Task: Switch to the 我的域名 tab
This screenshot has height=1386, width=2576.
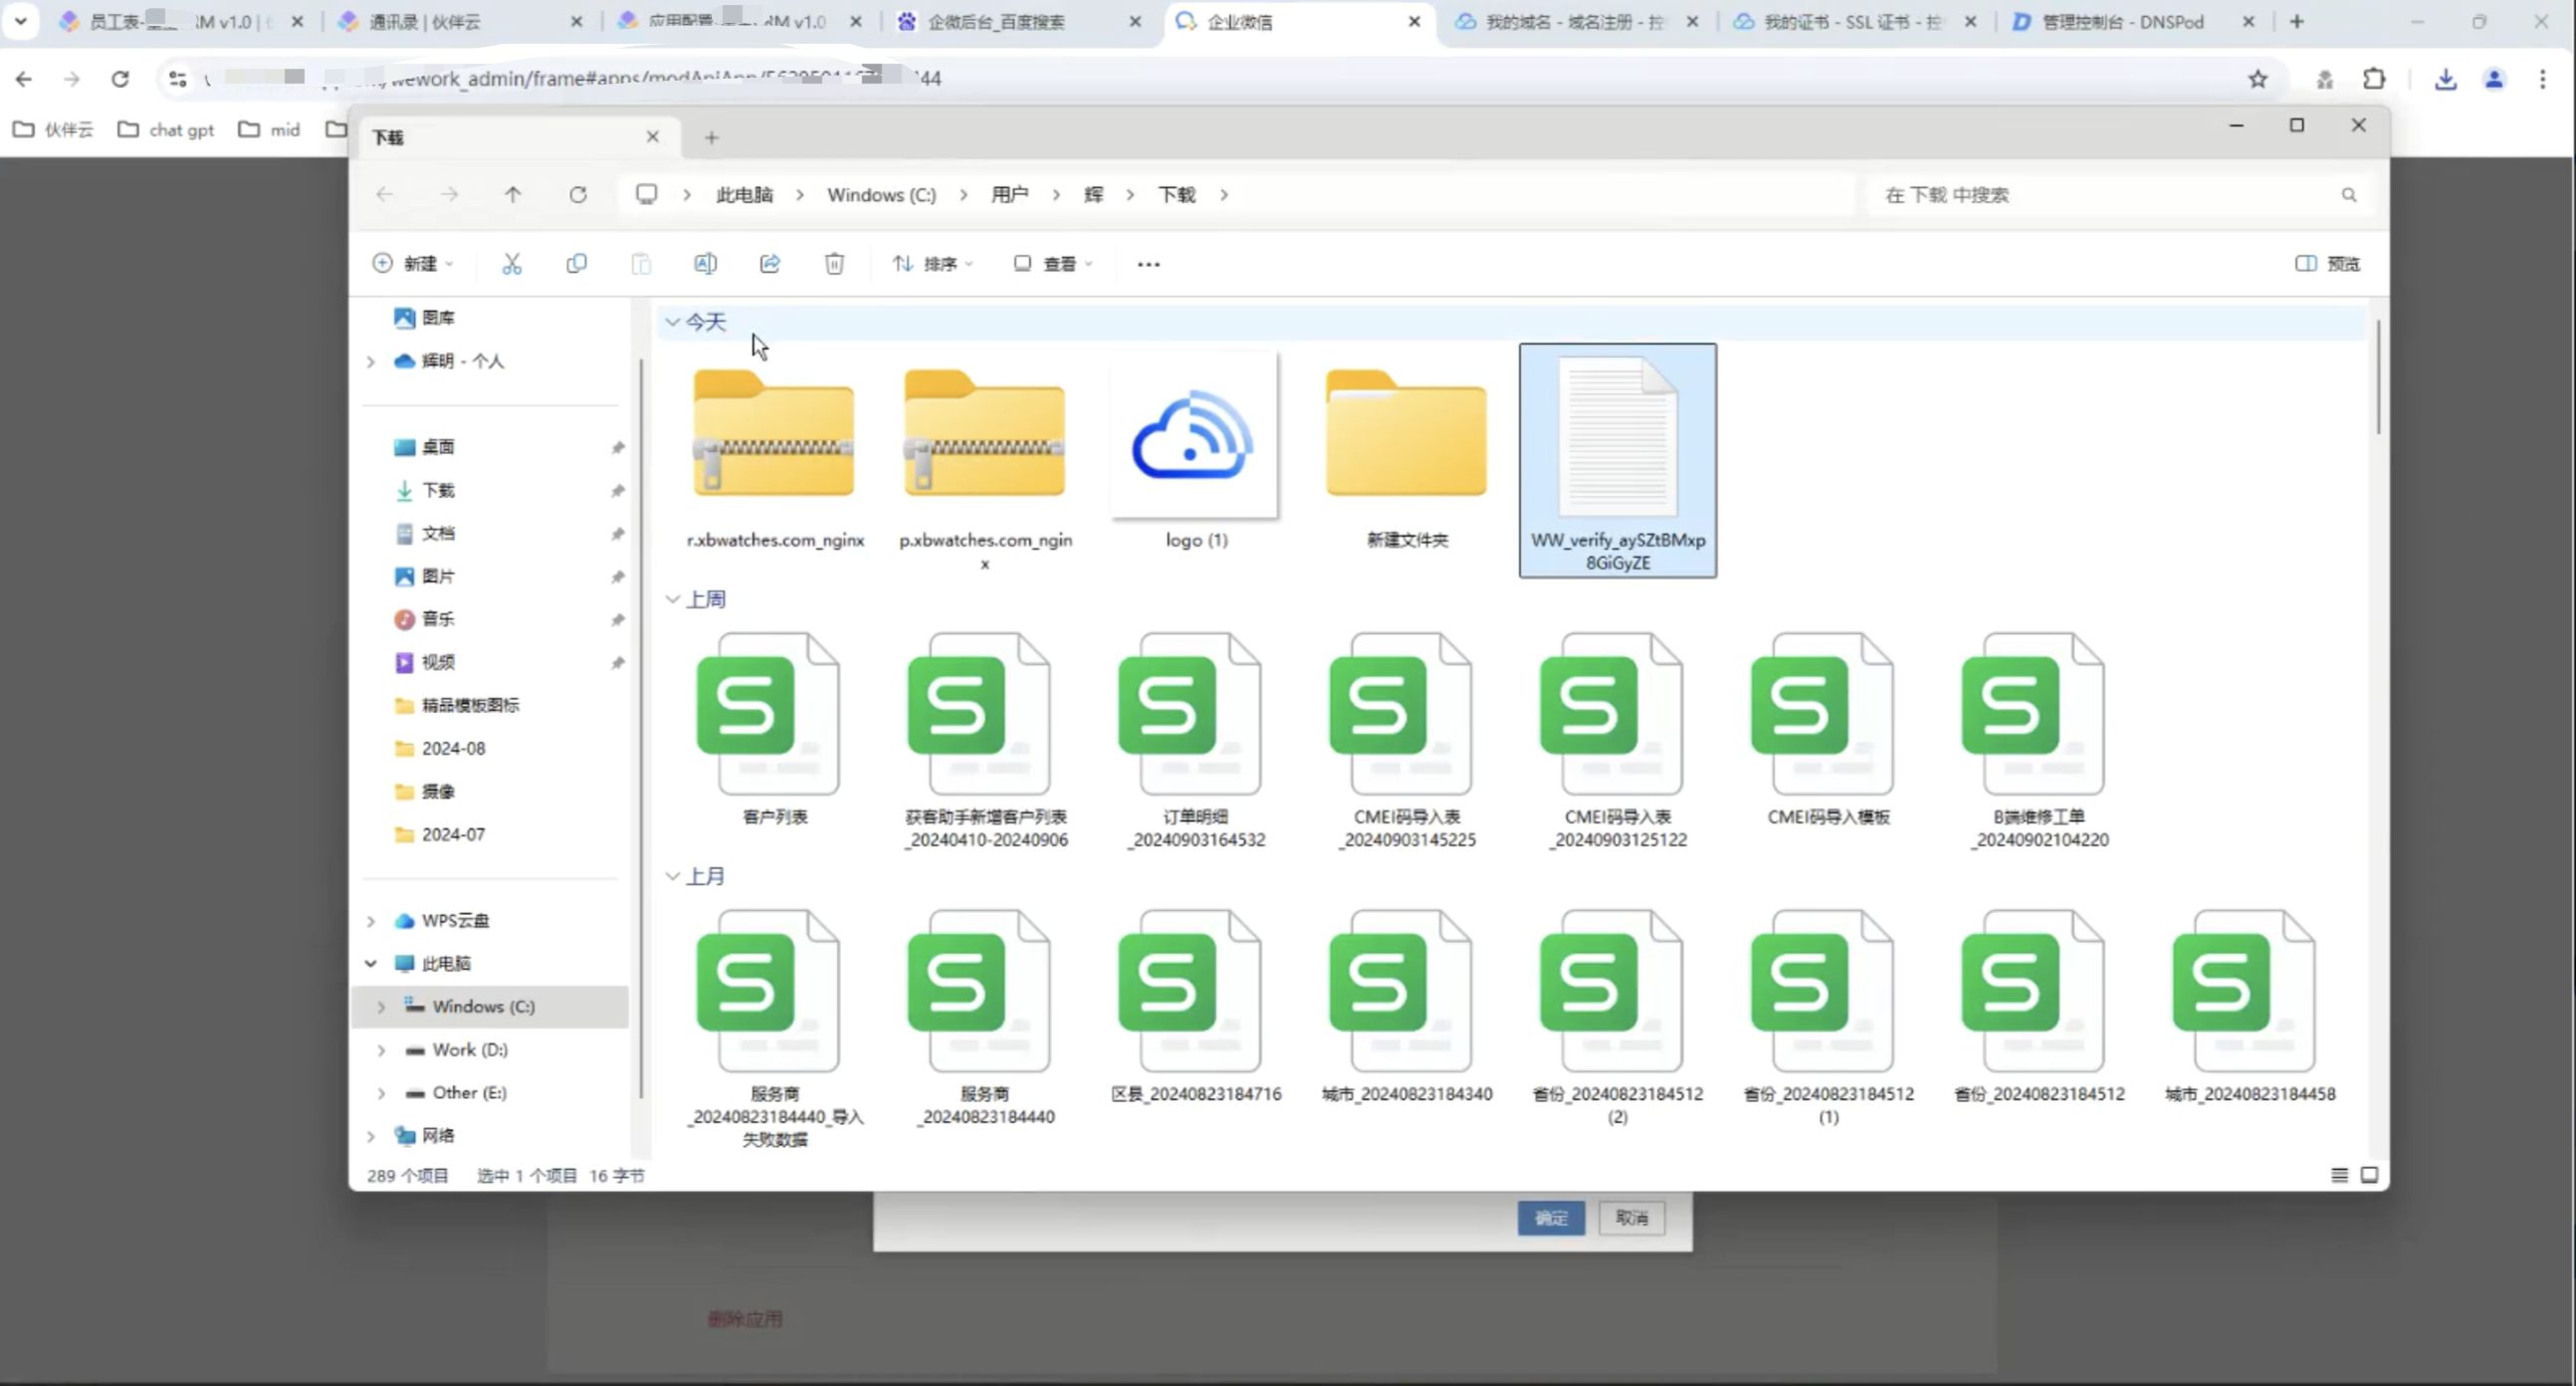Action: [1576, 22]
